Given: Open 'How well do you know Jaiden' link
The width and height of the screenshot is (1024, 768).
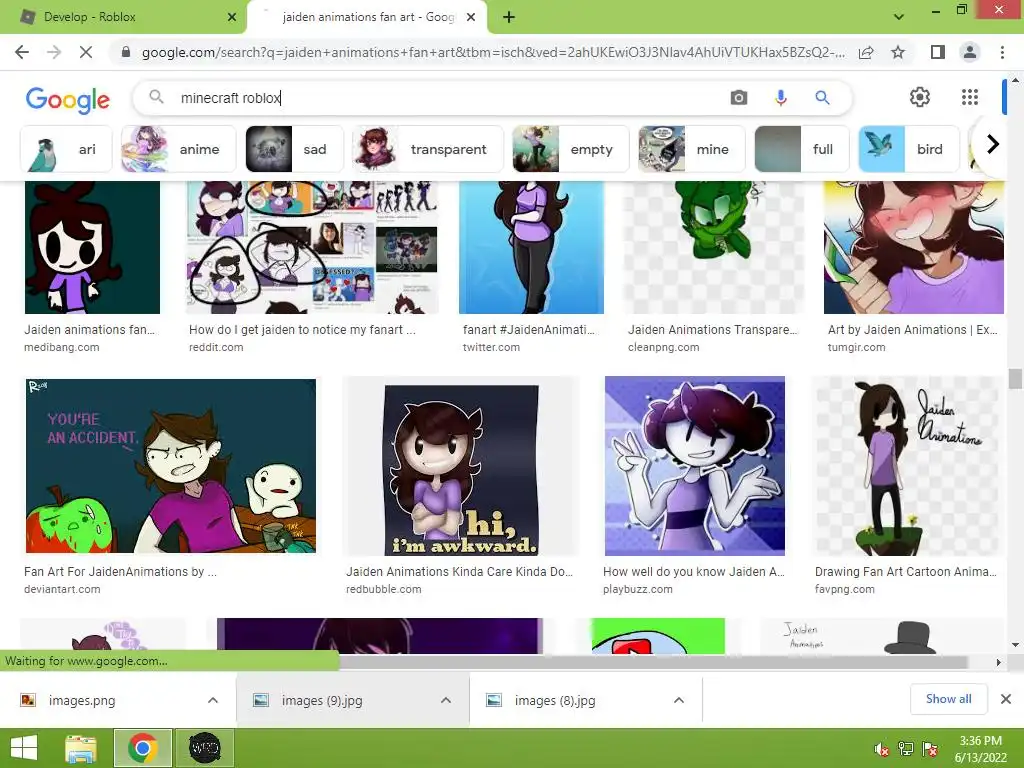Looking at the screenshot, I should pyautogui.click(x=694, y=571).
